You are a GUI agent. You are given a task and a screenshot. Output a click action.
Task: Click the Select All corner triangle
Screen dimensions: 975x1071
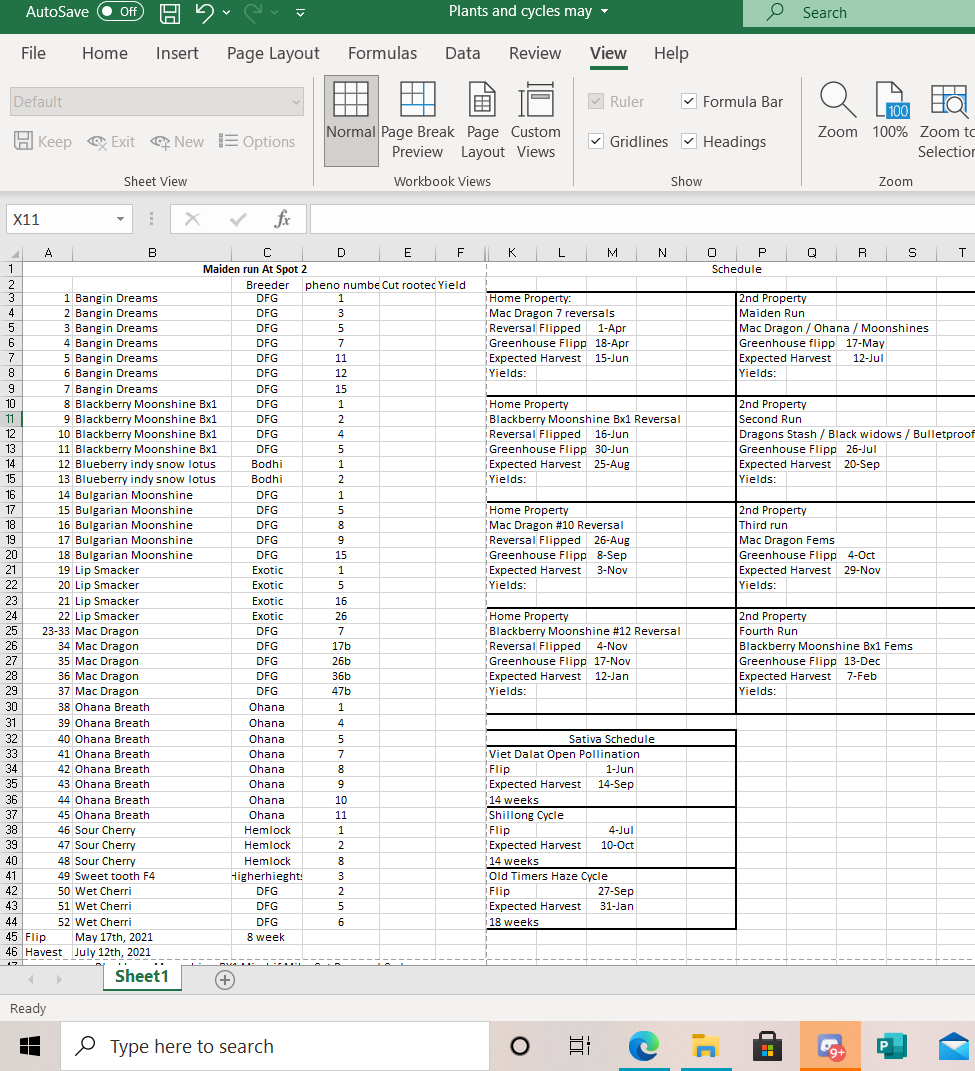(x=14, y=253)
